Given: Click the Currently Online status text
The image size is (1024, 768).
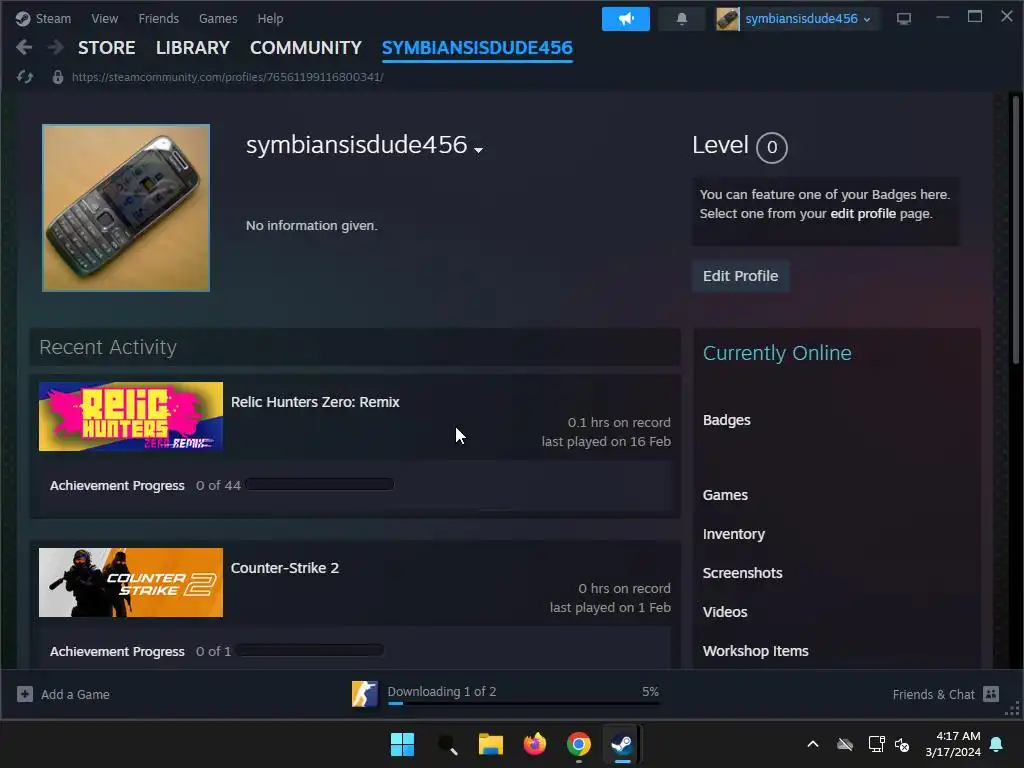Looking at the screenshot, I should [777, 353].
